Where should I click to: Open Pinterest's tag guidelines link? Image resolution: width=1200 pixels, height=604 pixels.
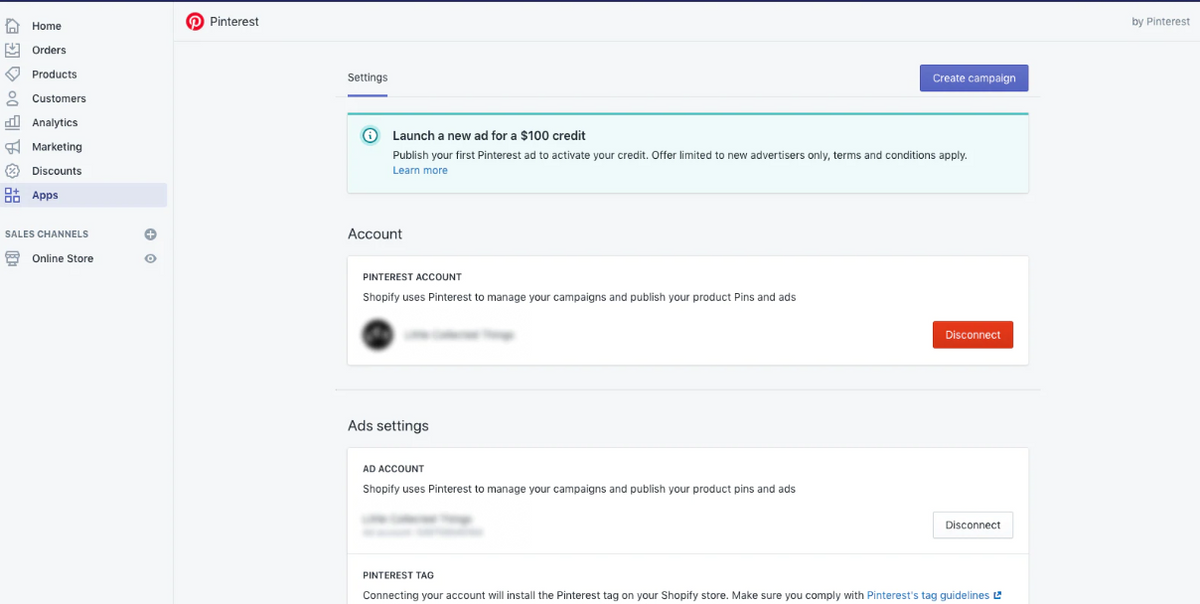tap(928, 595)
